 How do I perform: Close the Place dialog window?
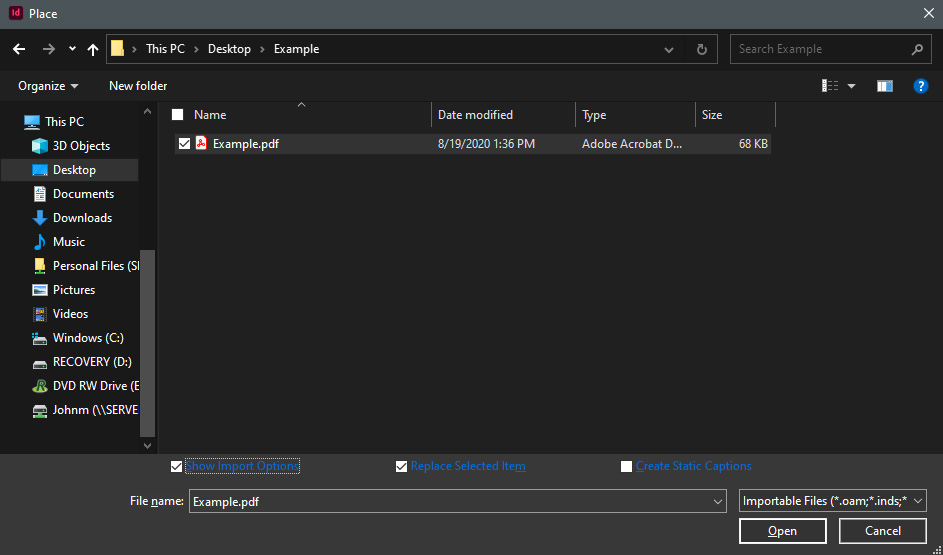click(929, 13)
